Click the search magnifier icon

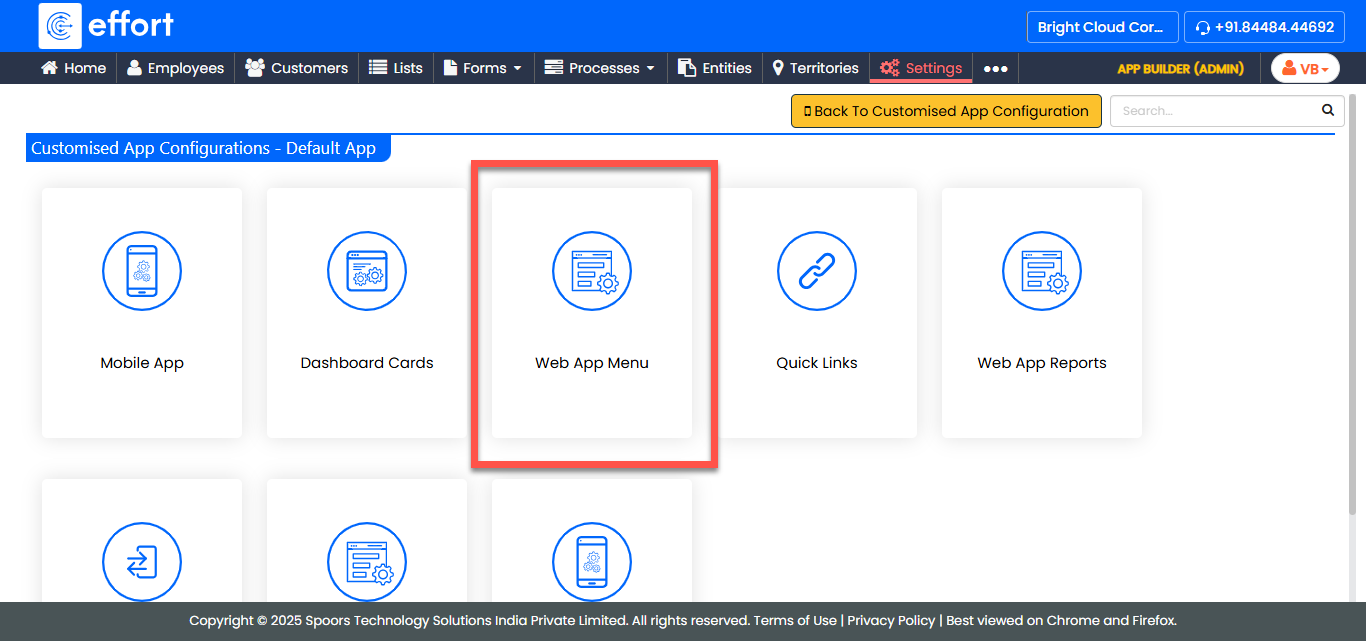[1328, 111]
